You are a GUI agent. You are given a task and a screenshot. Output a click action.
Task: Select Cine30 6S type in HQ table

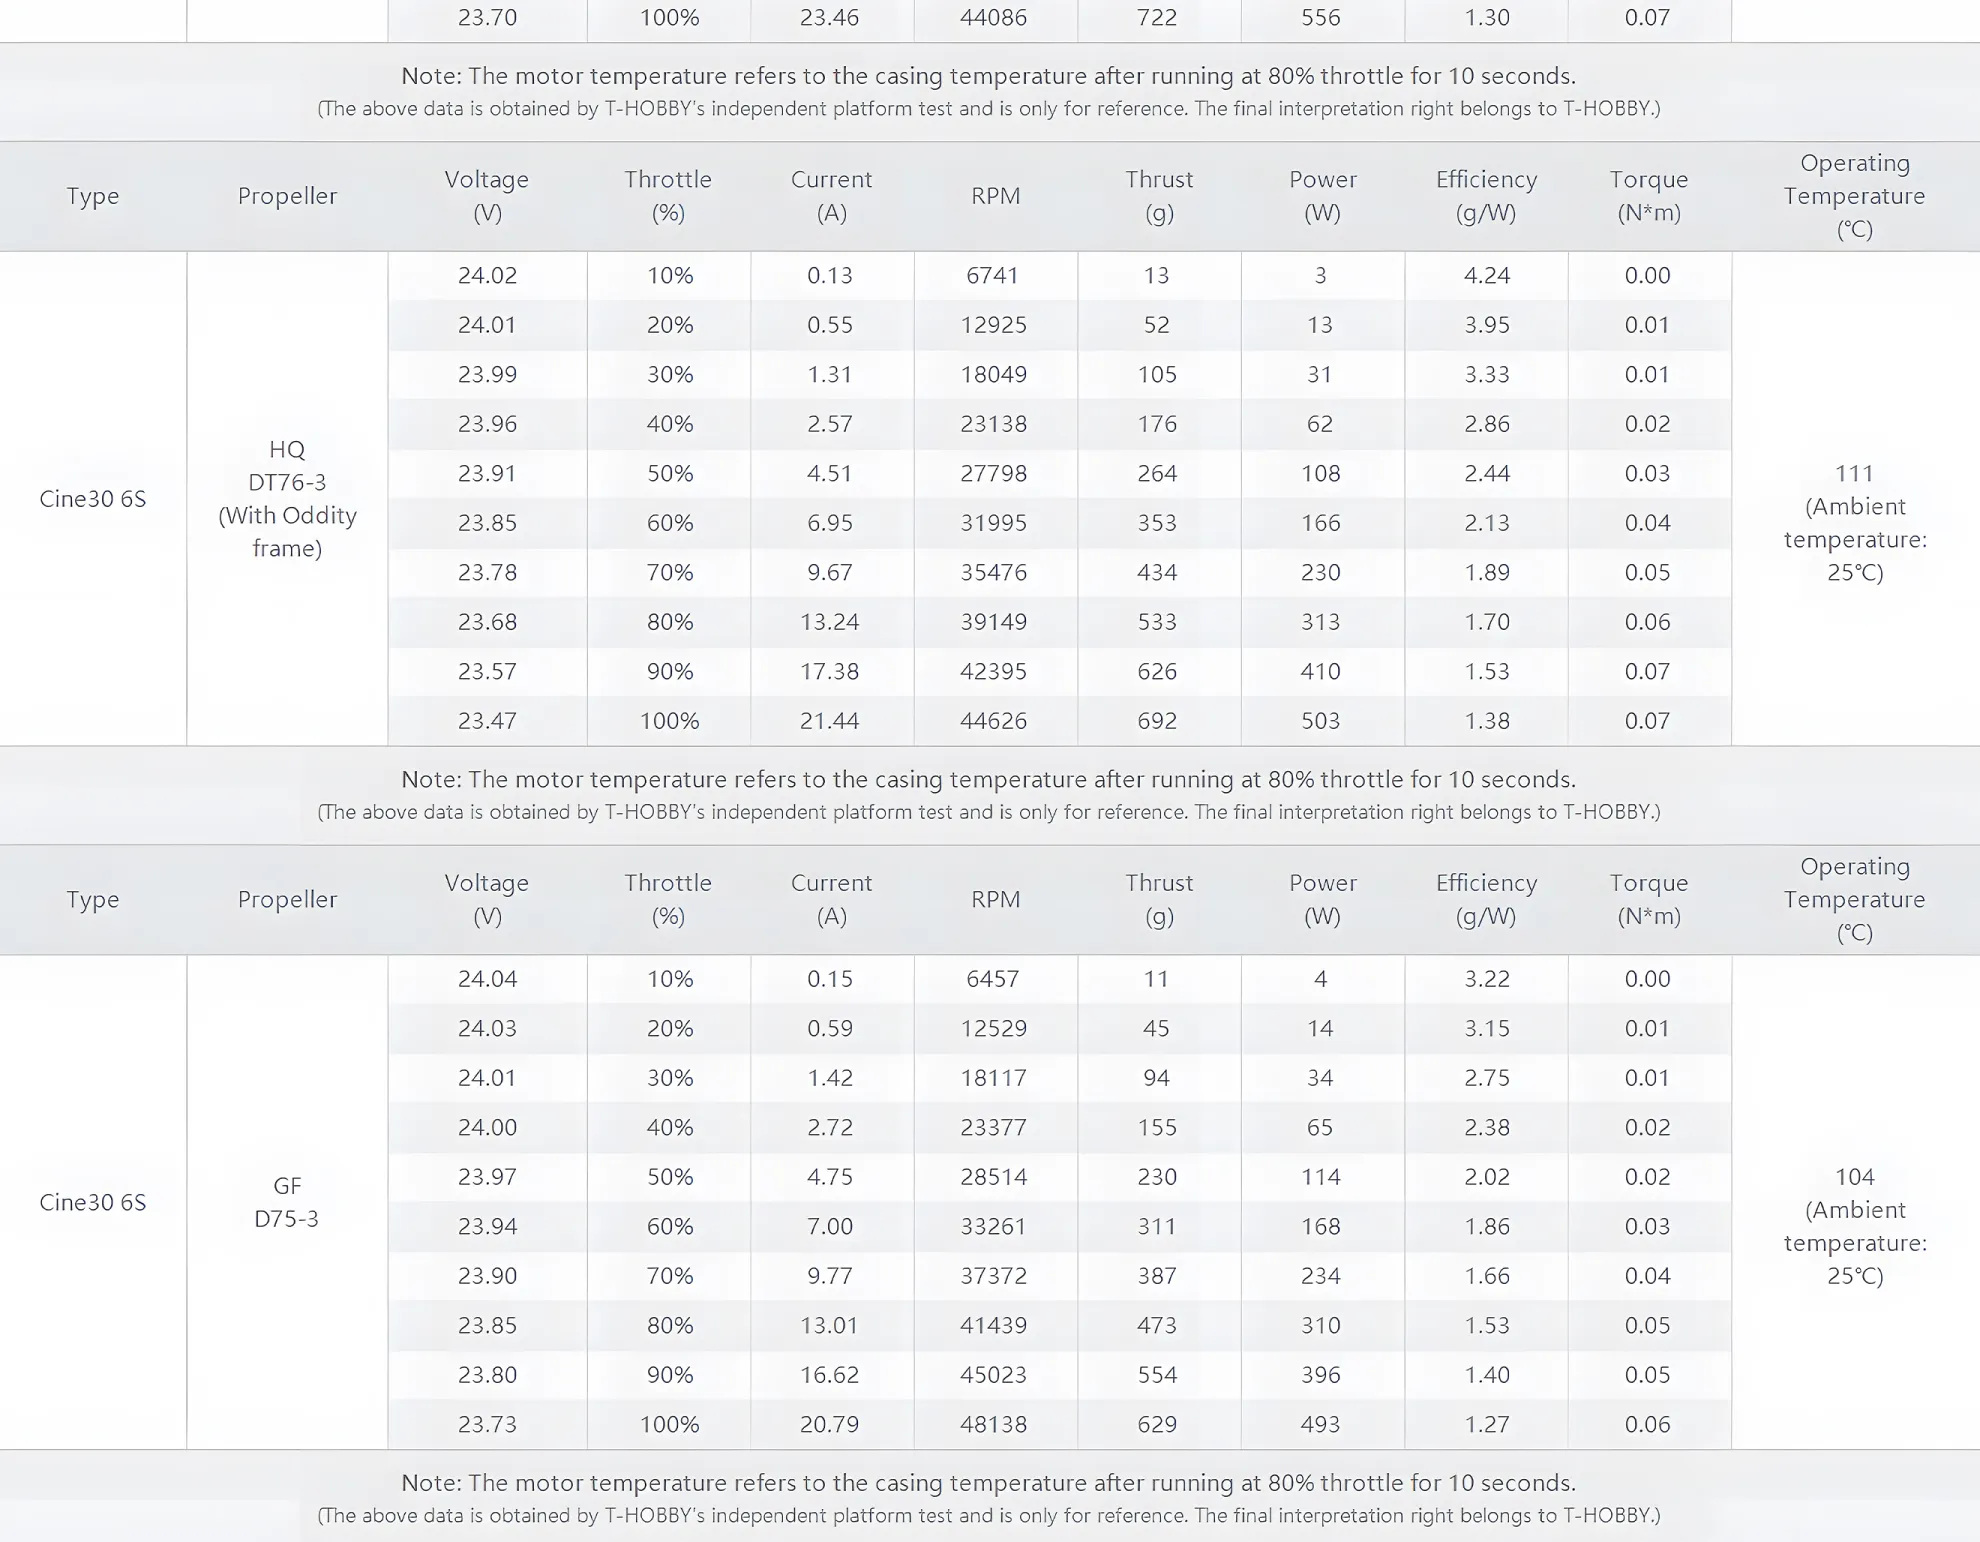pyautogui.click(x=93, y=498)
